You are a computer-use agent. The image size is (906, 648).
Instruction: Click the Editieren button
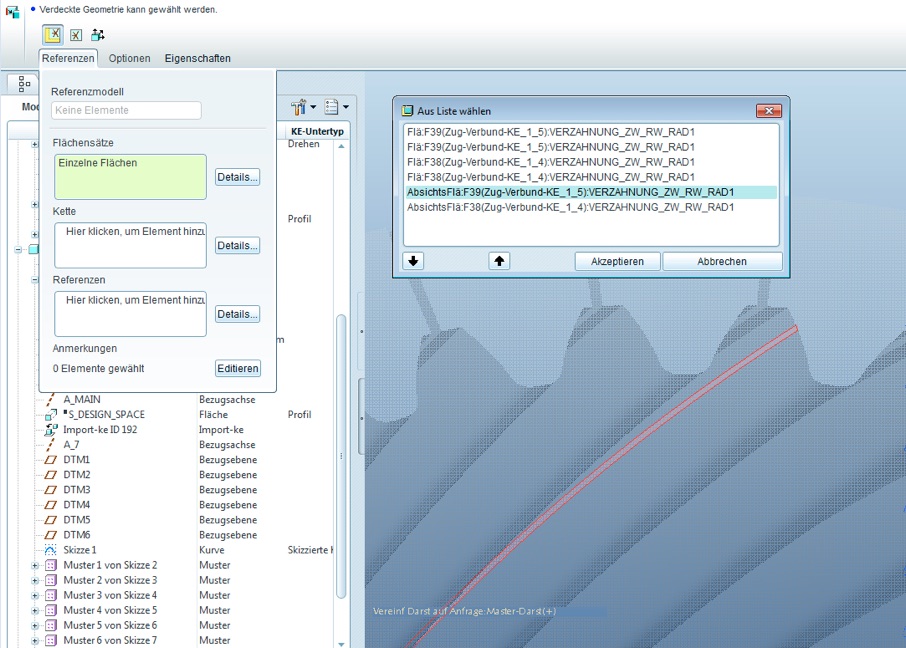238,368
